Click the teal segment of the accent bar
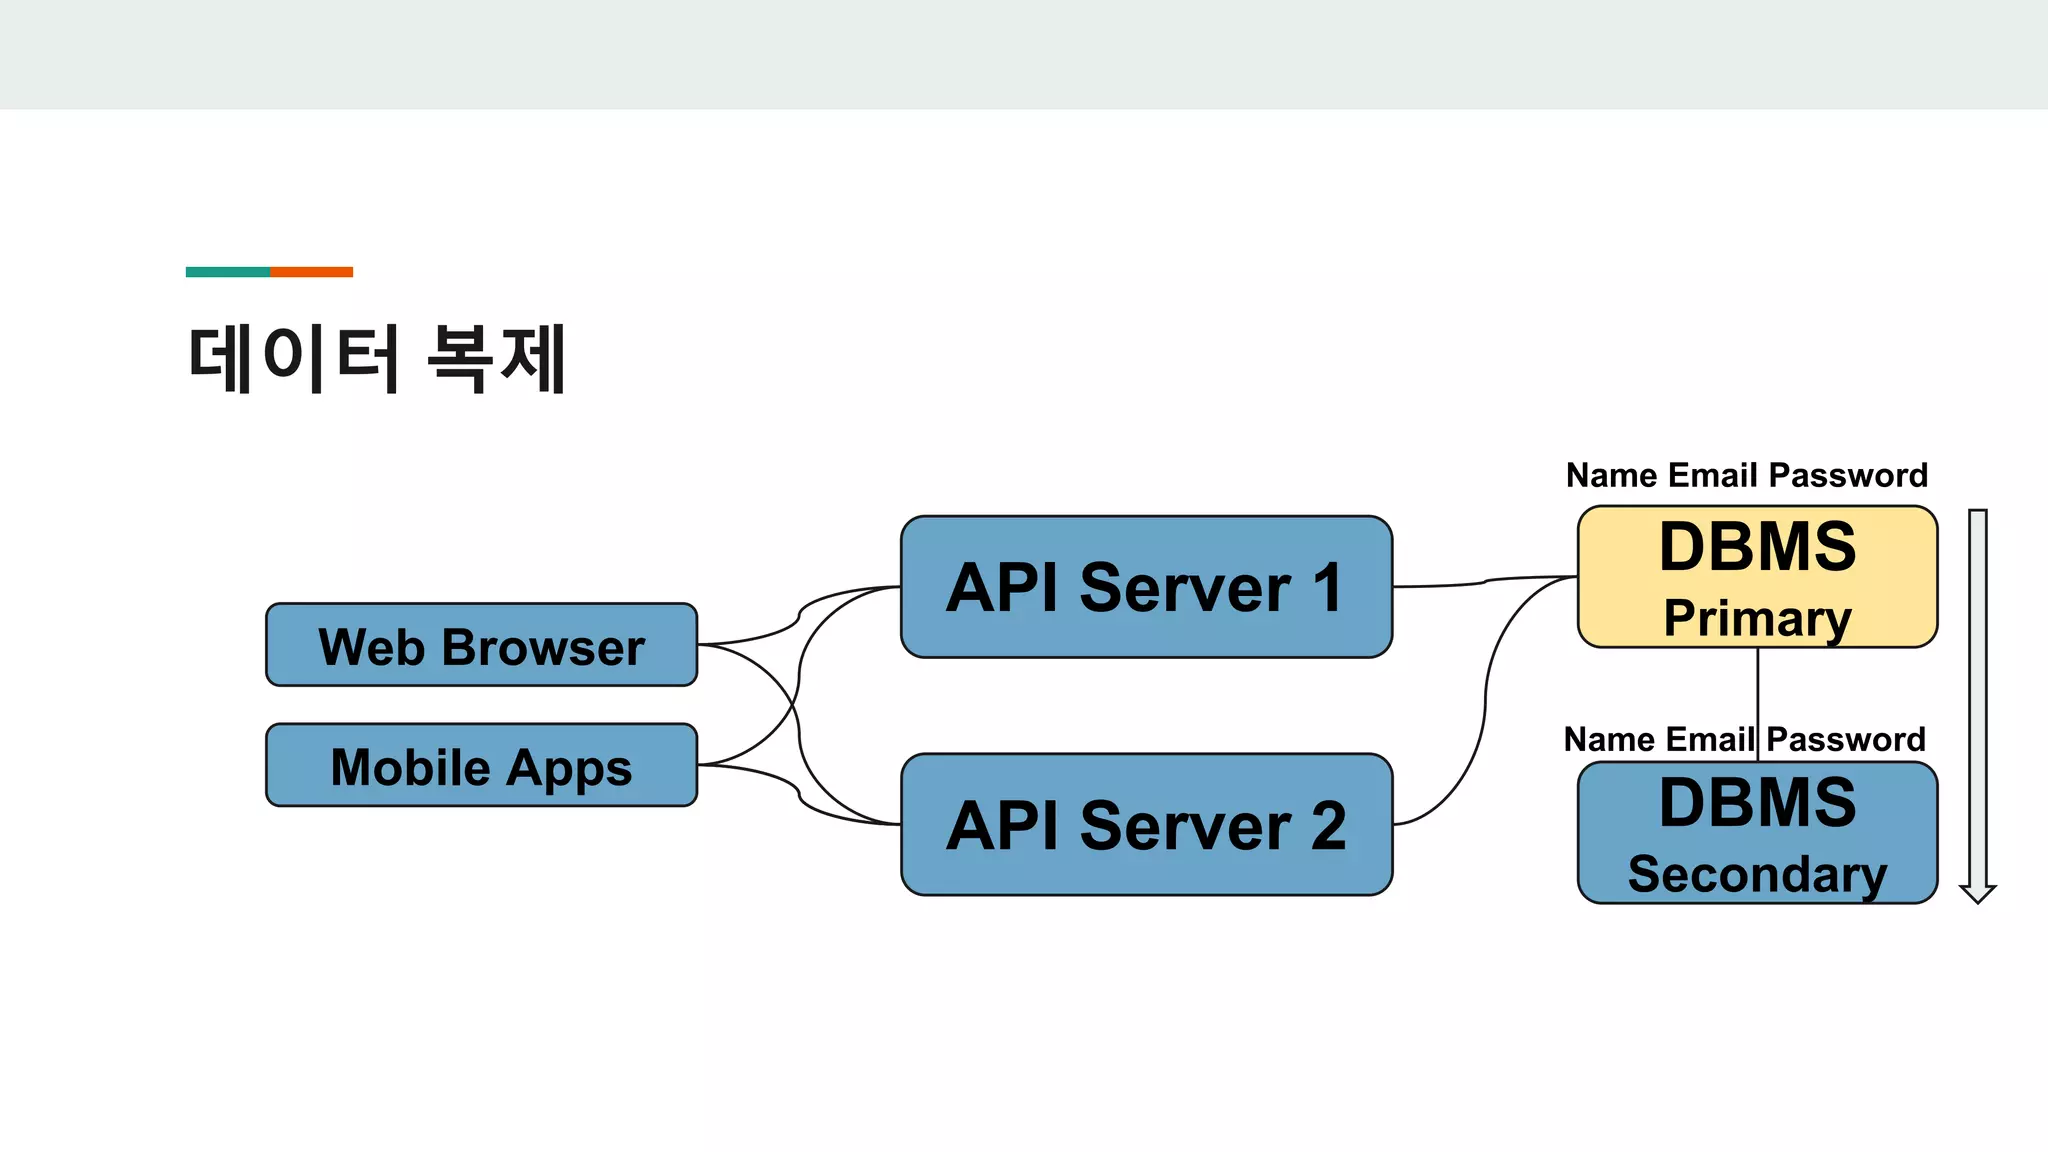The image size is (2048, 1152). click(x=227, y=272)
